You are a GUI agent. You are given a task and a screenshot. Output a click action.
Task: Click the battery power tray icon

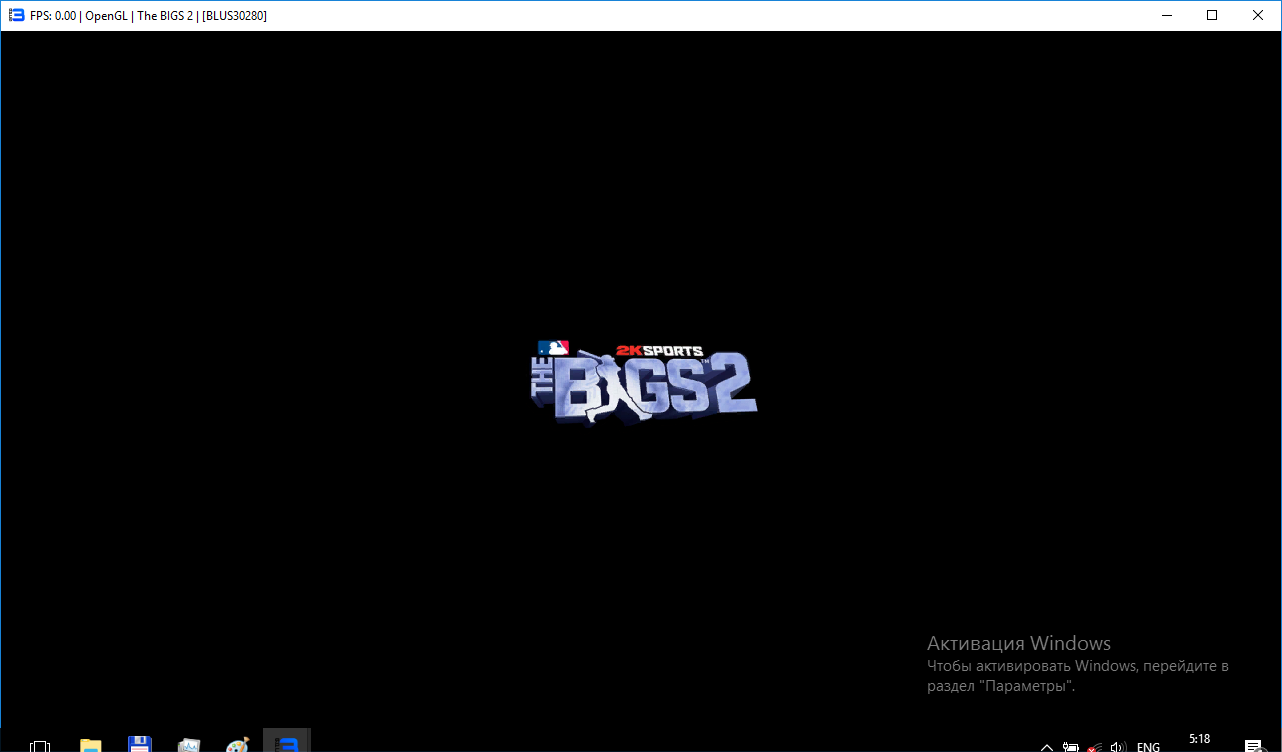[1071, 746]
